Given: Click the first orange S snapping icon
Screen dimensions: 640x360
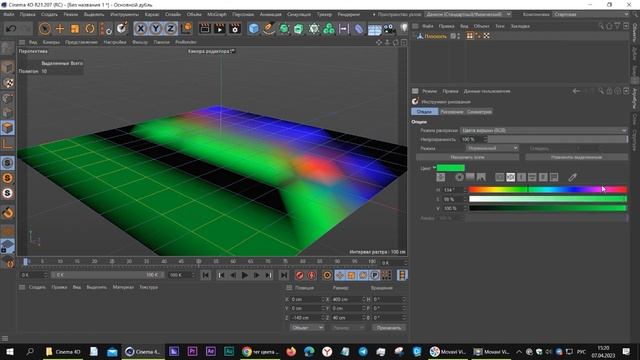Looking at the screenshot, I should (x=7, y=178).
